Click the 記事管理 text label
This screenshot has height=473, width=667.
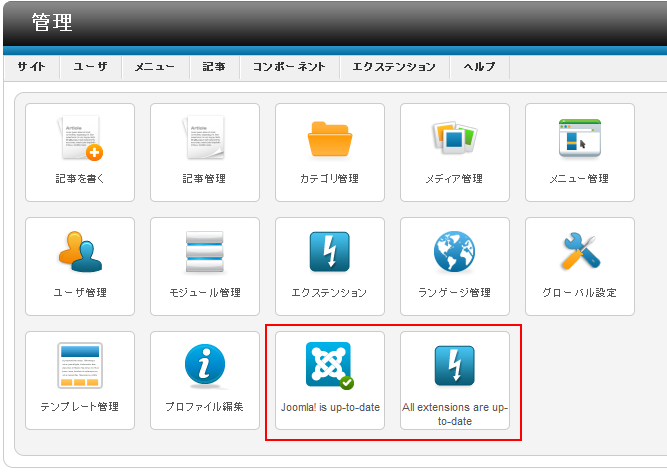(204, 179)
